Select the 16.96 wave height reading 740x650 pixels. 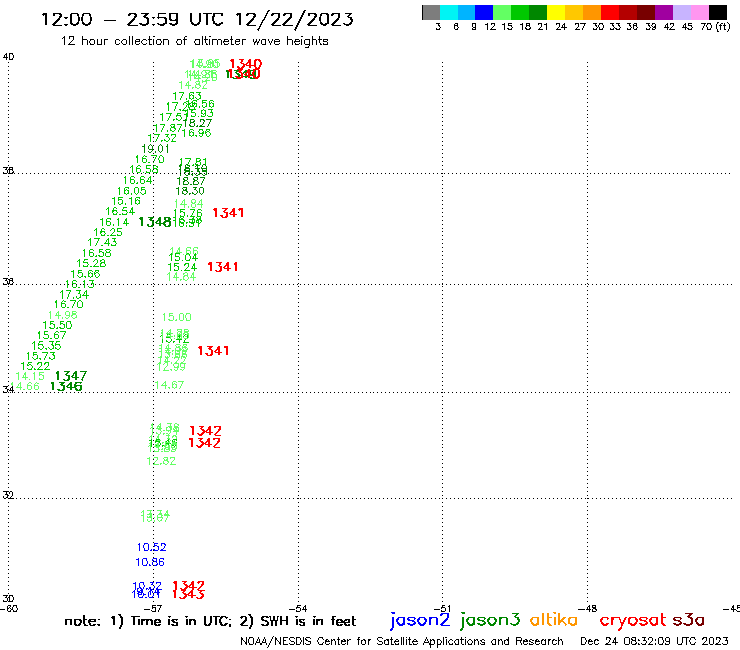(x=196, y=133)
